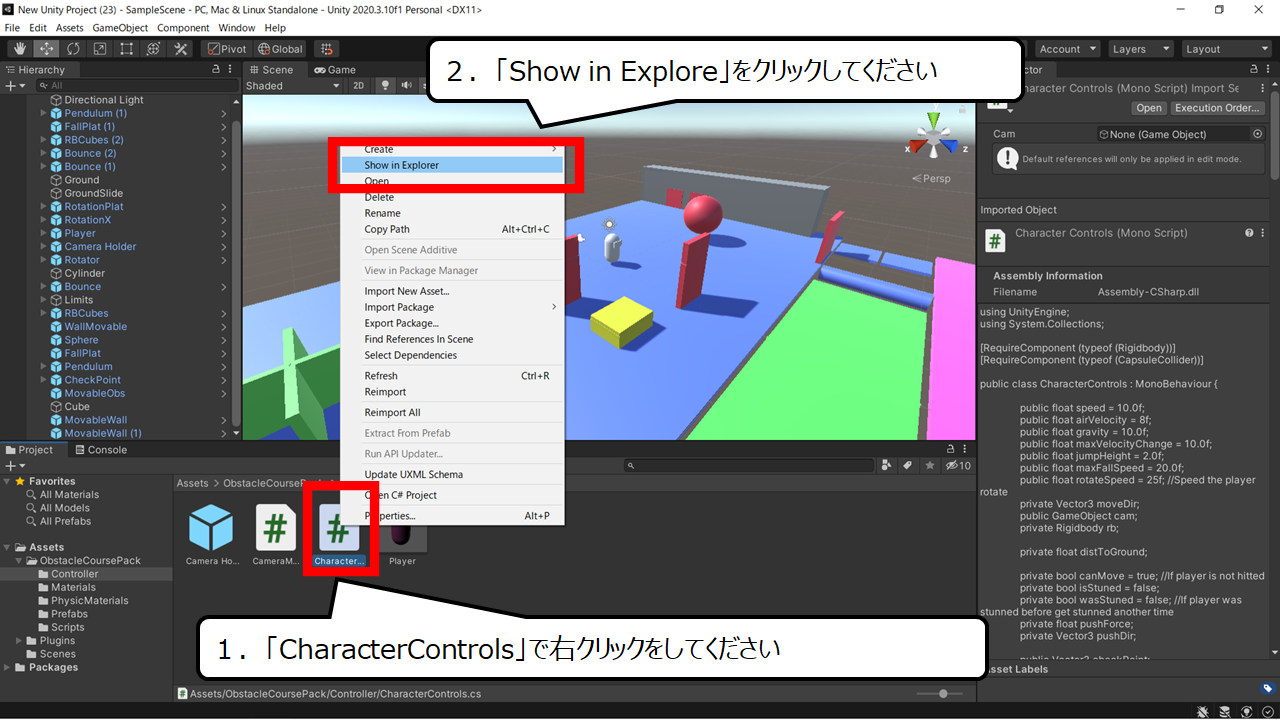Click the blue asset label tag icon

click(x=1267, y=688)
